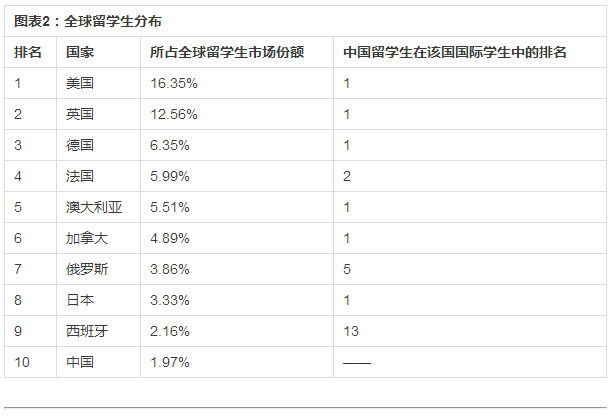Select the rank number 10 cell
609x419 pixels.
pyautogui.click(x=22, y=362)
